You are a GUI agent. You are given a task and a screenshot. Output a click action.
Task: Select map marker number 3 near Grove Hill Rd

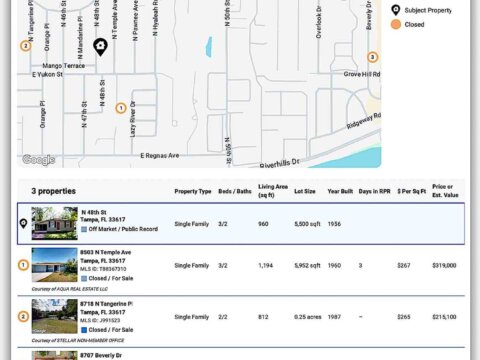(x=373, y=57)
